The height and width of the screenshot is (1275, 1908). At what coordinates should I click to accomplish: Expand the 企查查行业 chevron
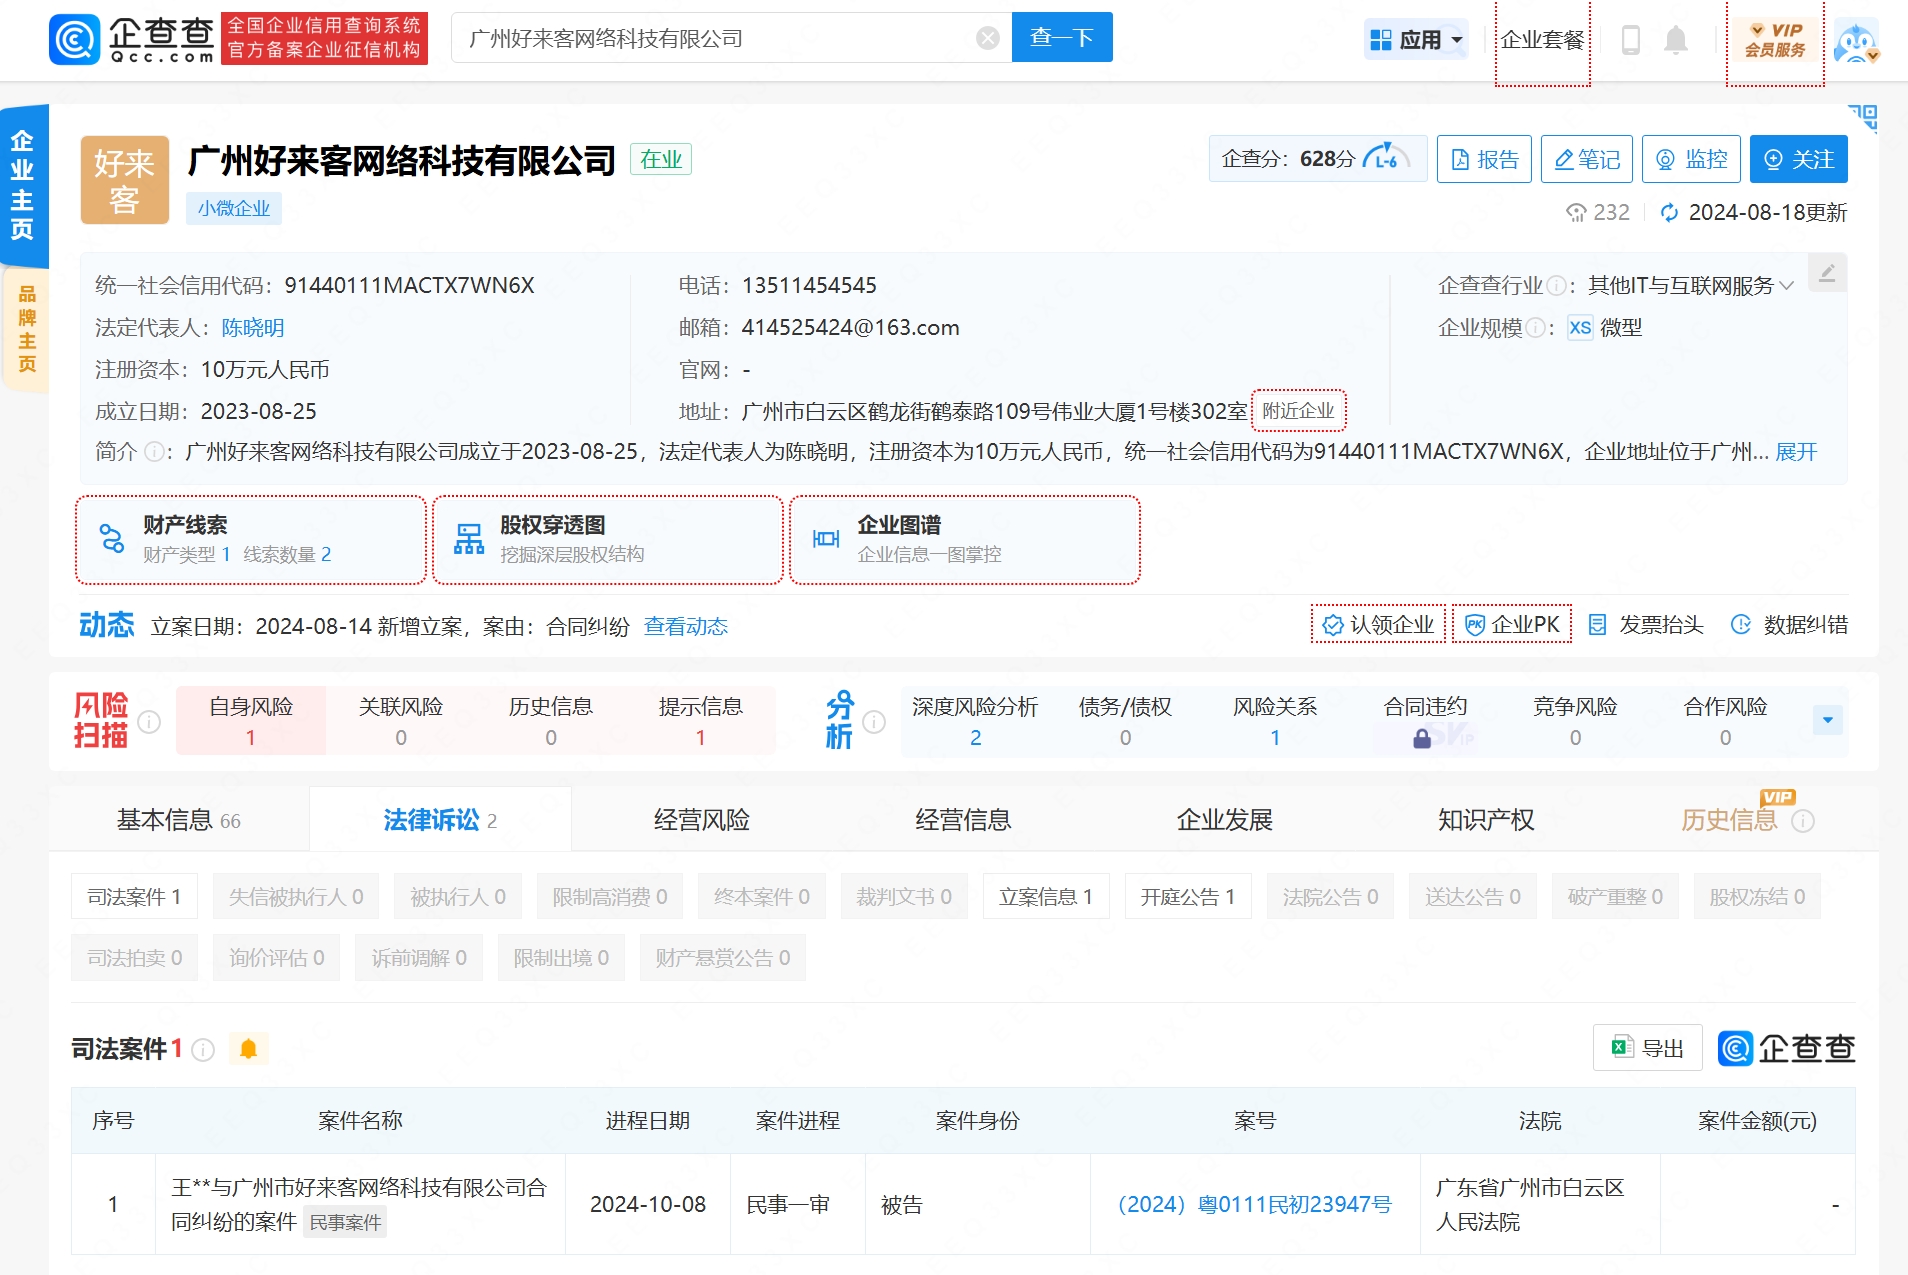click(x=1787, y=286)
